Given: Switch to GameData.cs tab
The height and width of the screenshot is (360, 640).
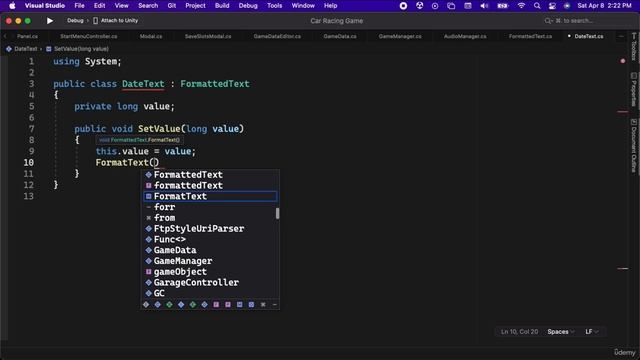Looking at the screenshot, I should [x=340, y=36].
